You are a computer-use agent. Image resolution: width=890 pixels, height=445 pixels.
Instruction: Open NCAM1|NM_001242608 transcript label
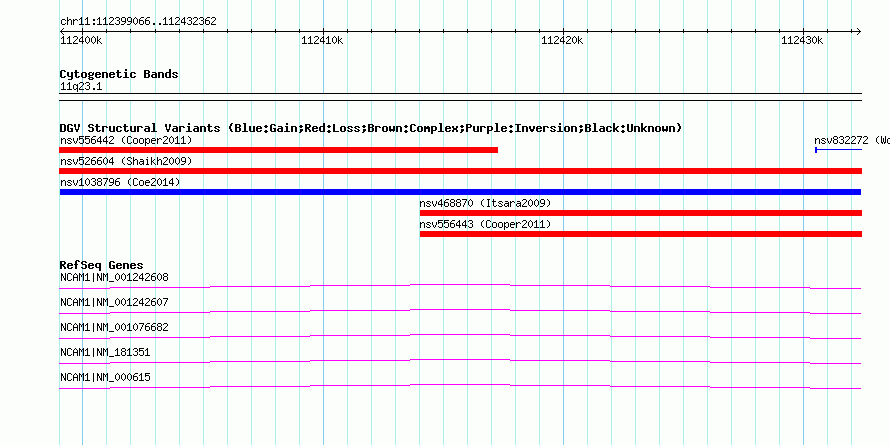(114, 278)
